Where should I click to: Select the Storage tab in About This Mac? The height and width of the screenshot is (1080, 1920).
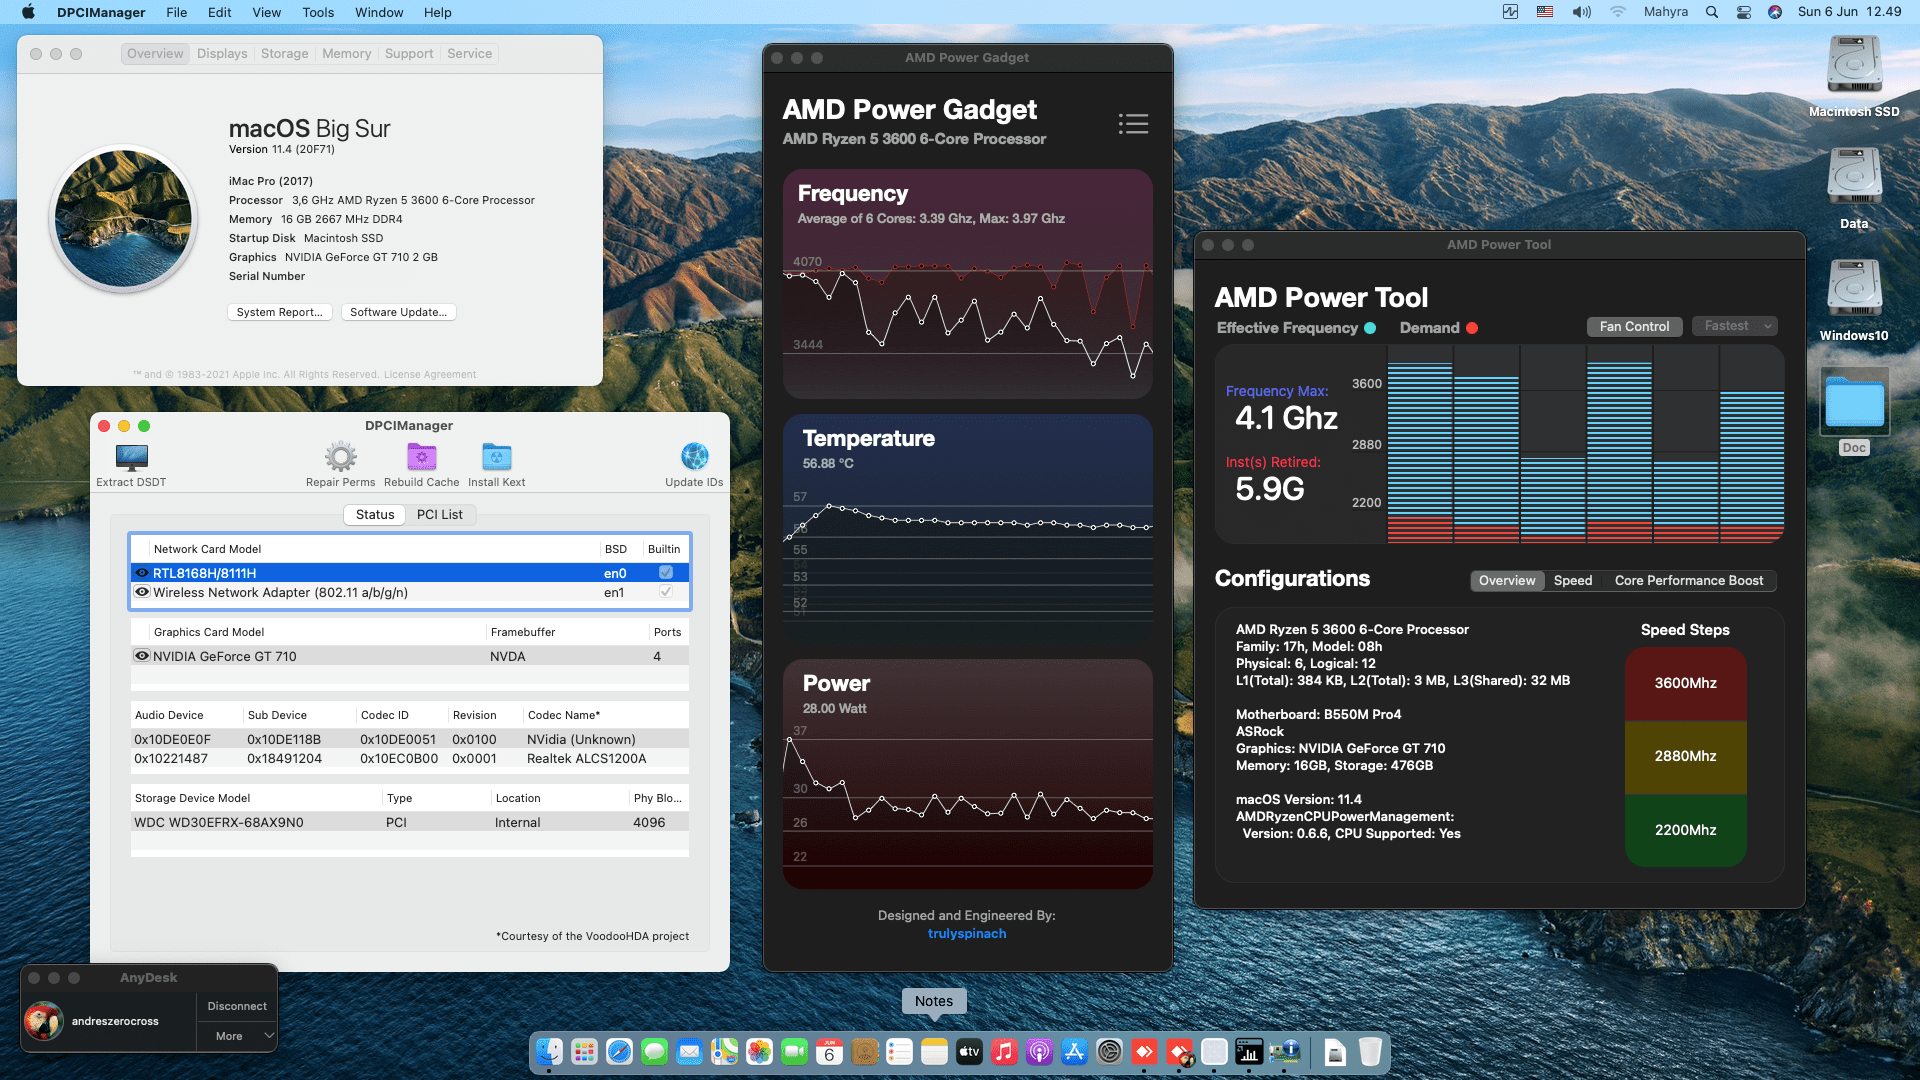pyautogui.click(x=284, y=53)
